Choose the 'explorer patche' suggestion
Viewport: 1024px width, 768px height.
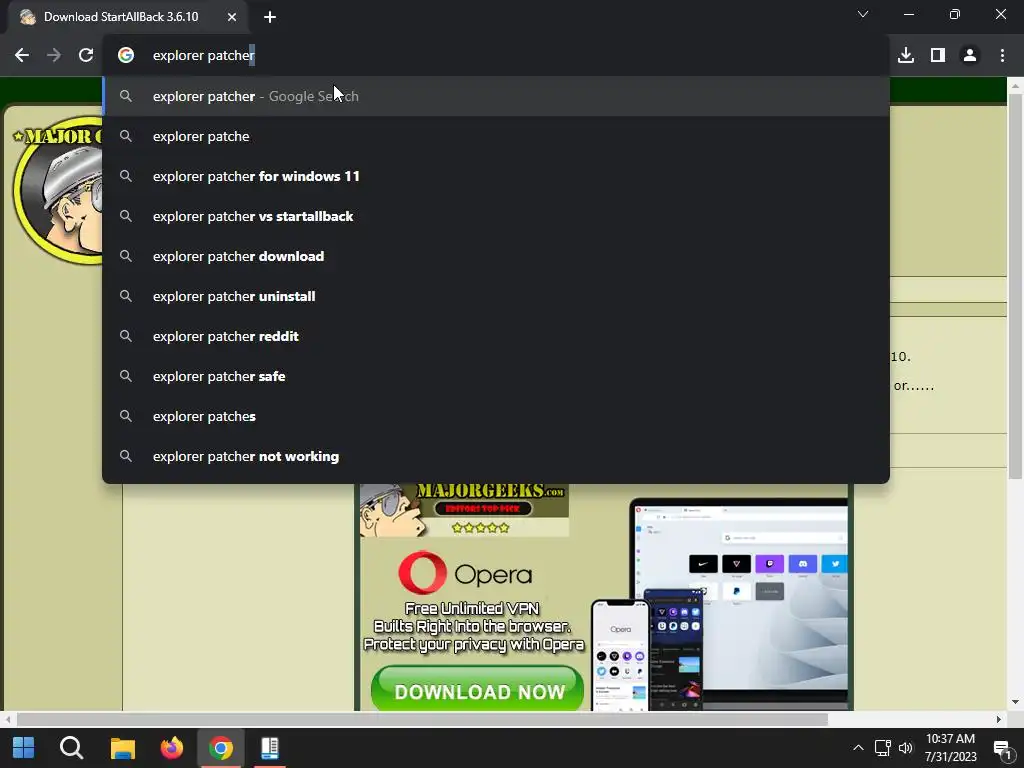pyautogui.click(x=496, y=136)
